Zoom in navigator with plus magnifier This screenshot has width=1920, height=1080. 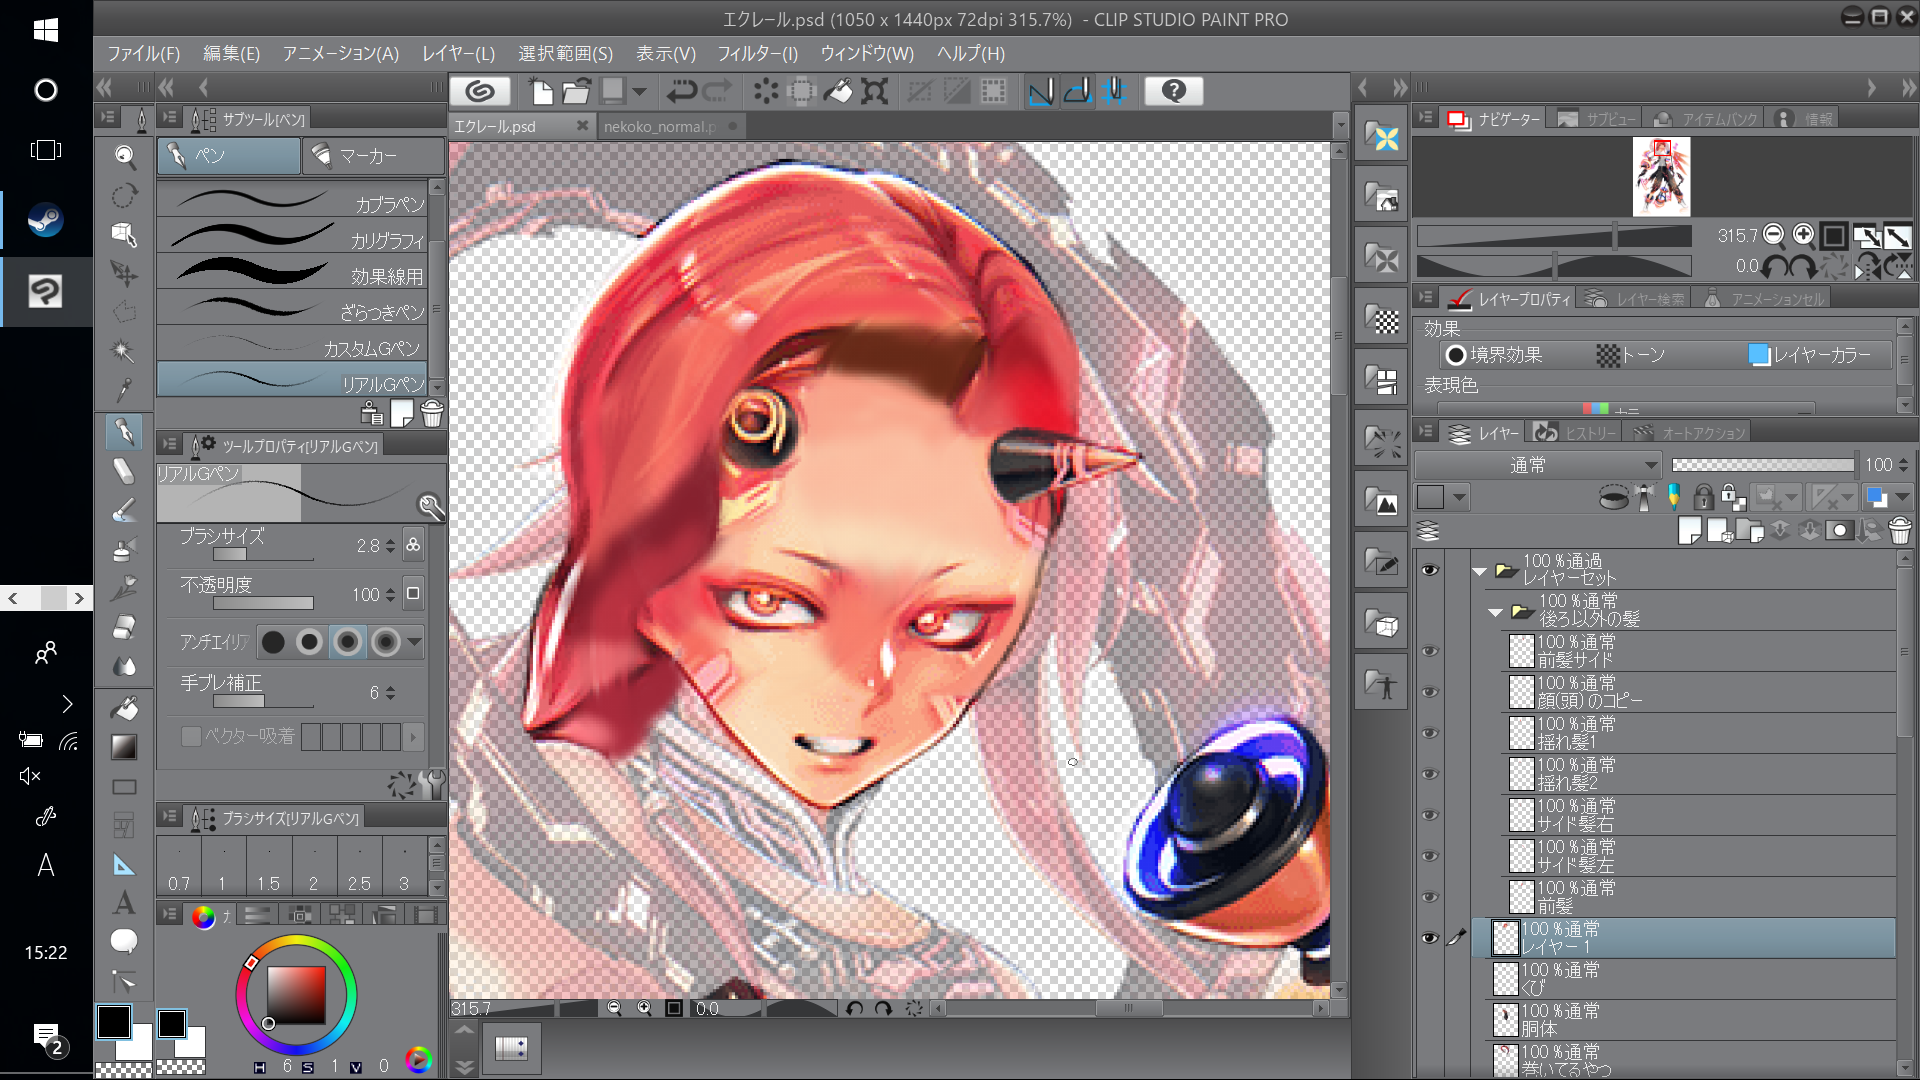point(1803,234)
